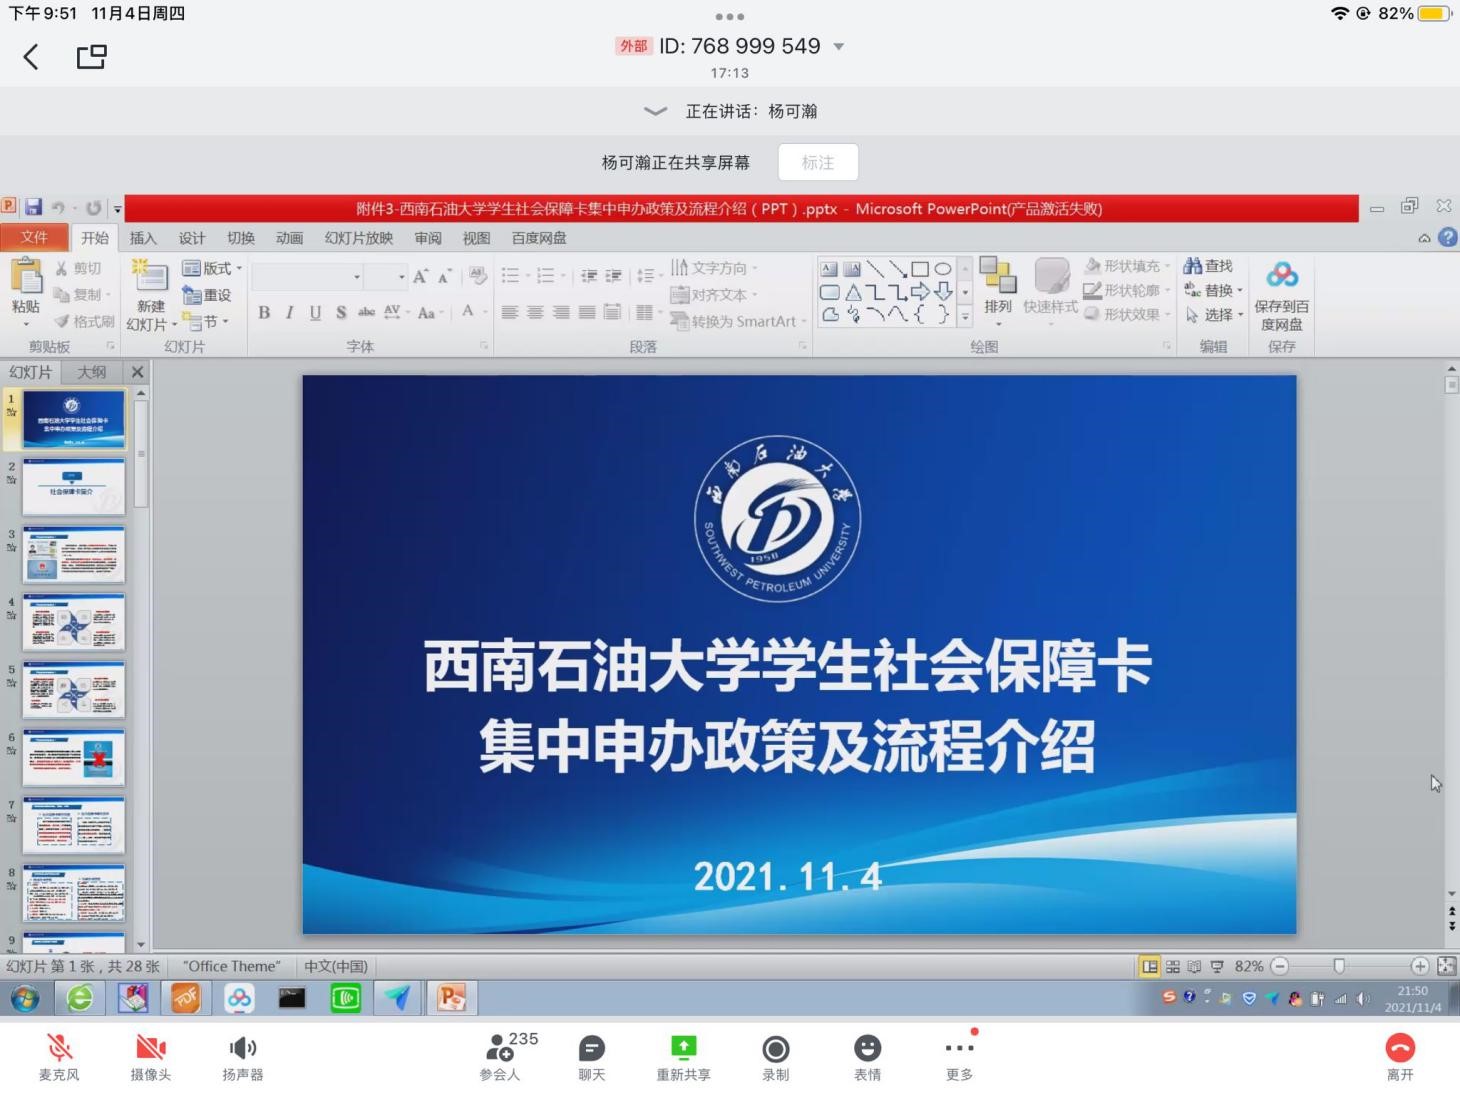The image size is (1460, 1095).
Task: Tap the red 离开 leave button
Action: [x=1400, y=1057]
